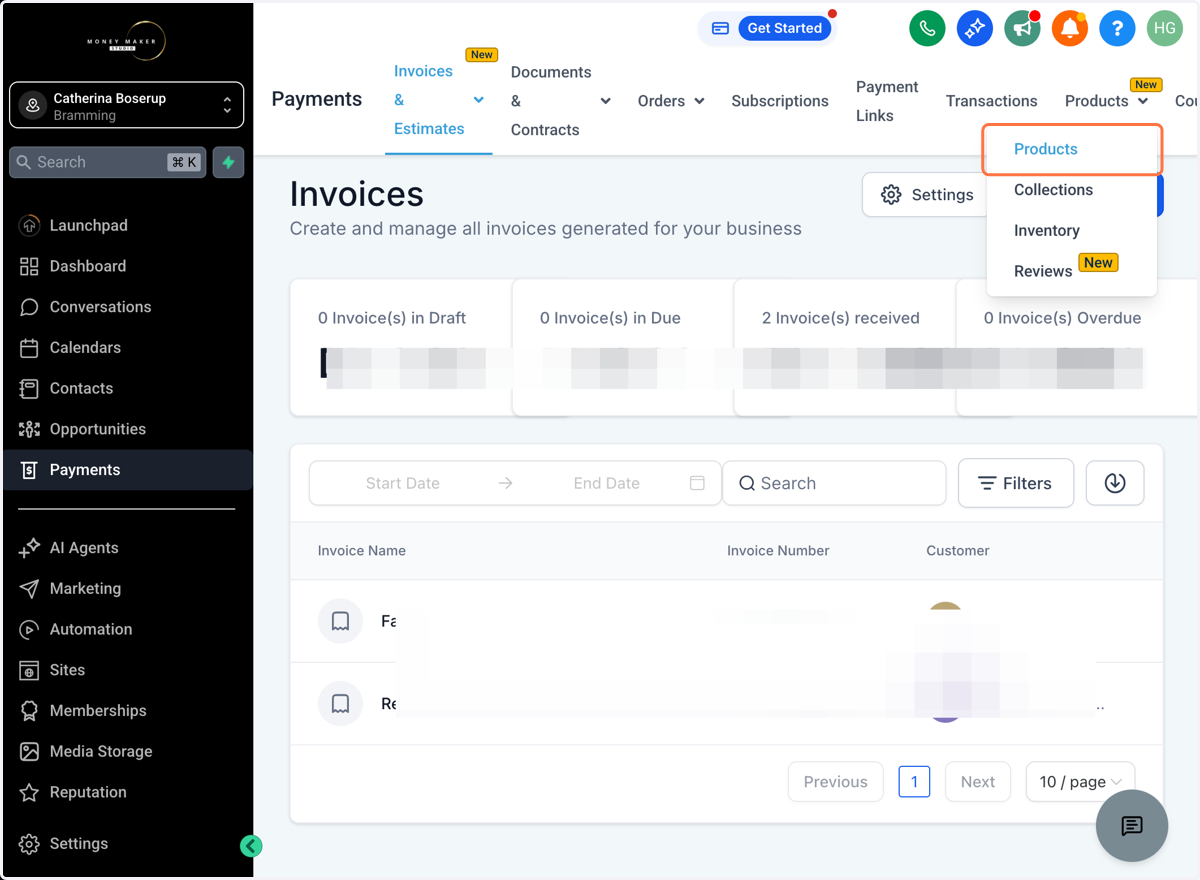Click the Reputation star icon
This screenshot has width=1200, height=880.
click(x=29, y=792)
